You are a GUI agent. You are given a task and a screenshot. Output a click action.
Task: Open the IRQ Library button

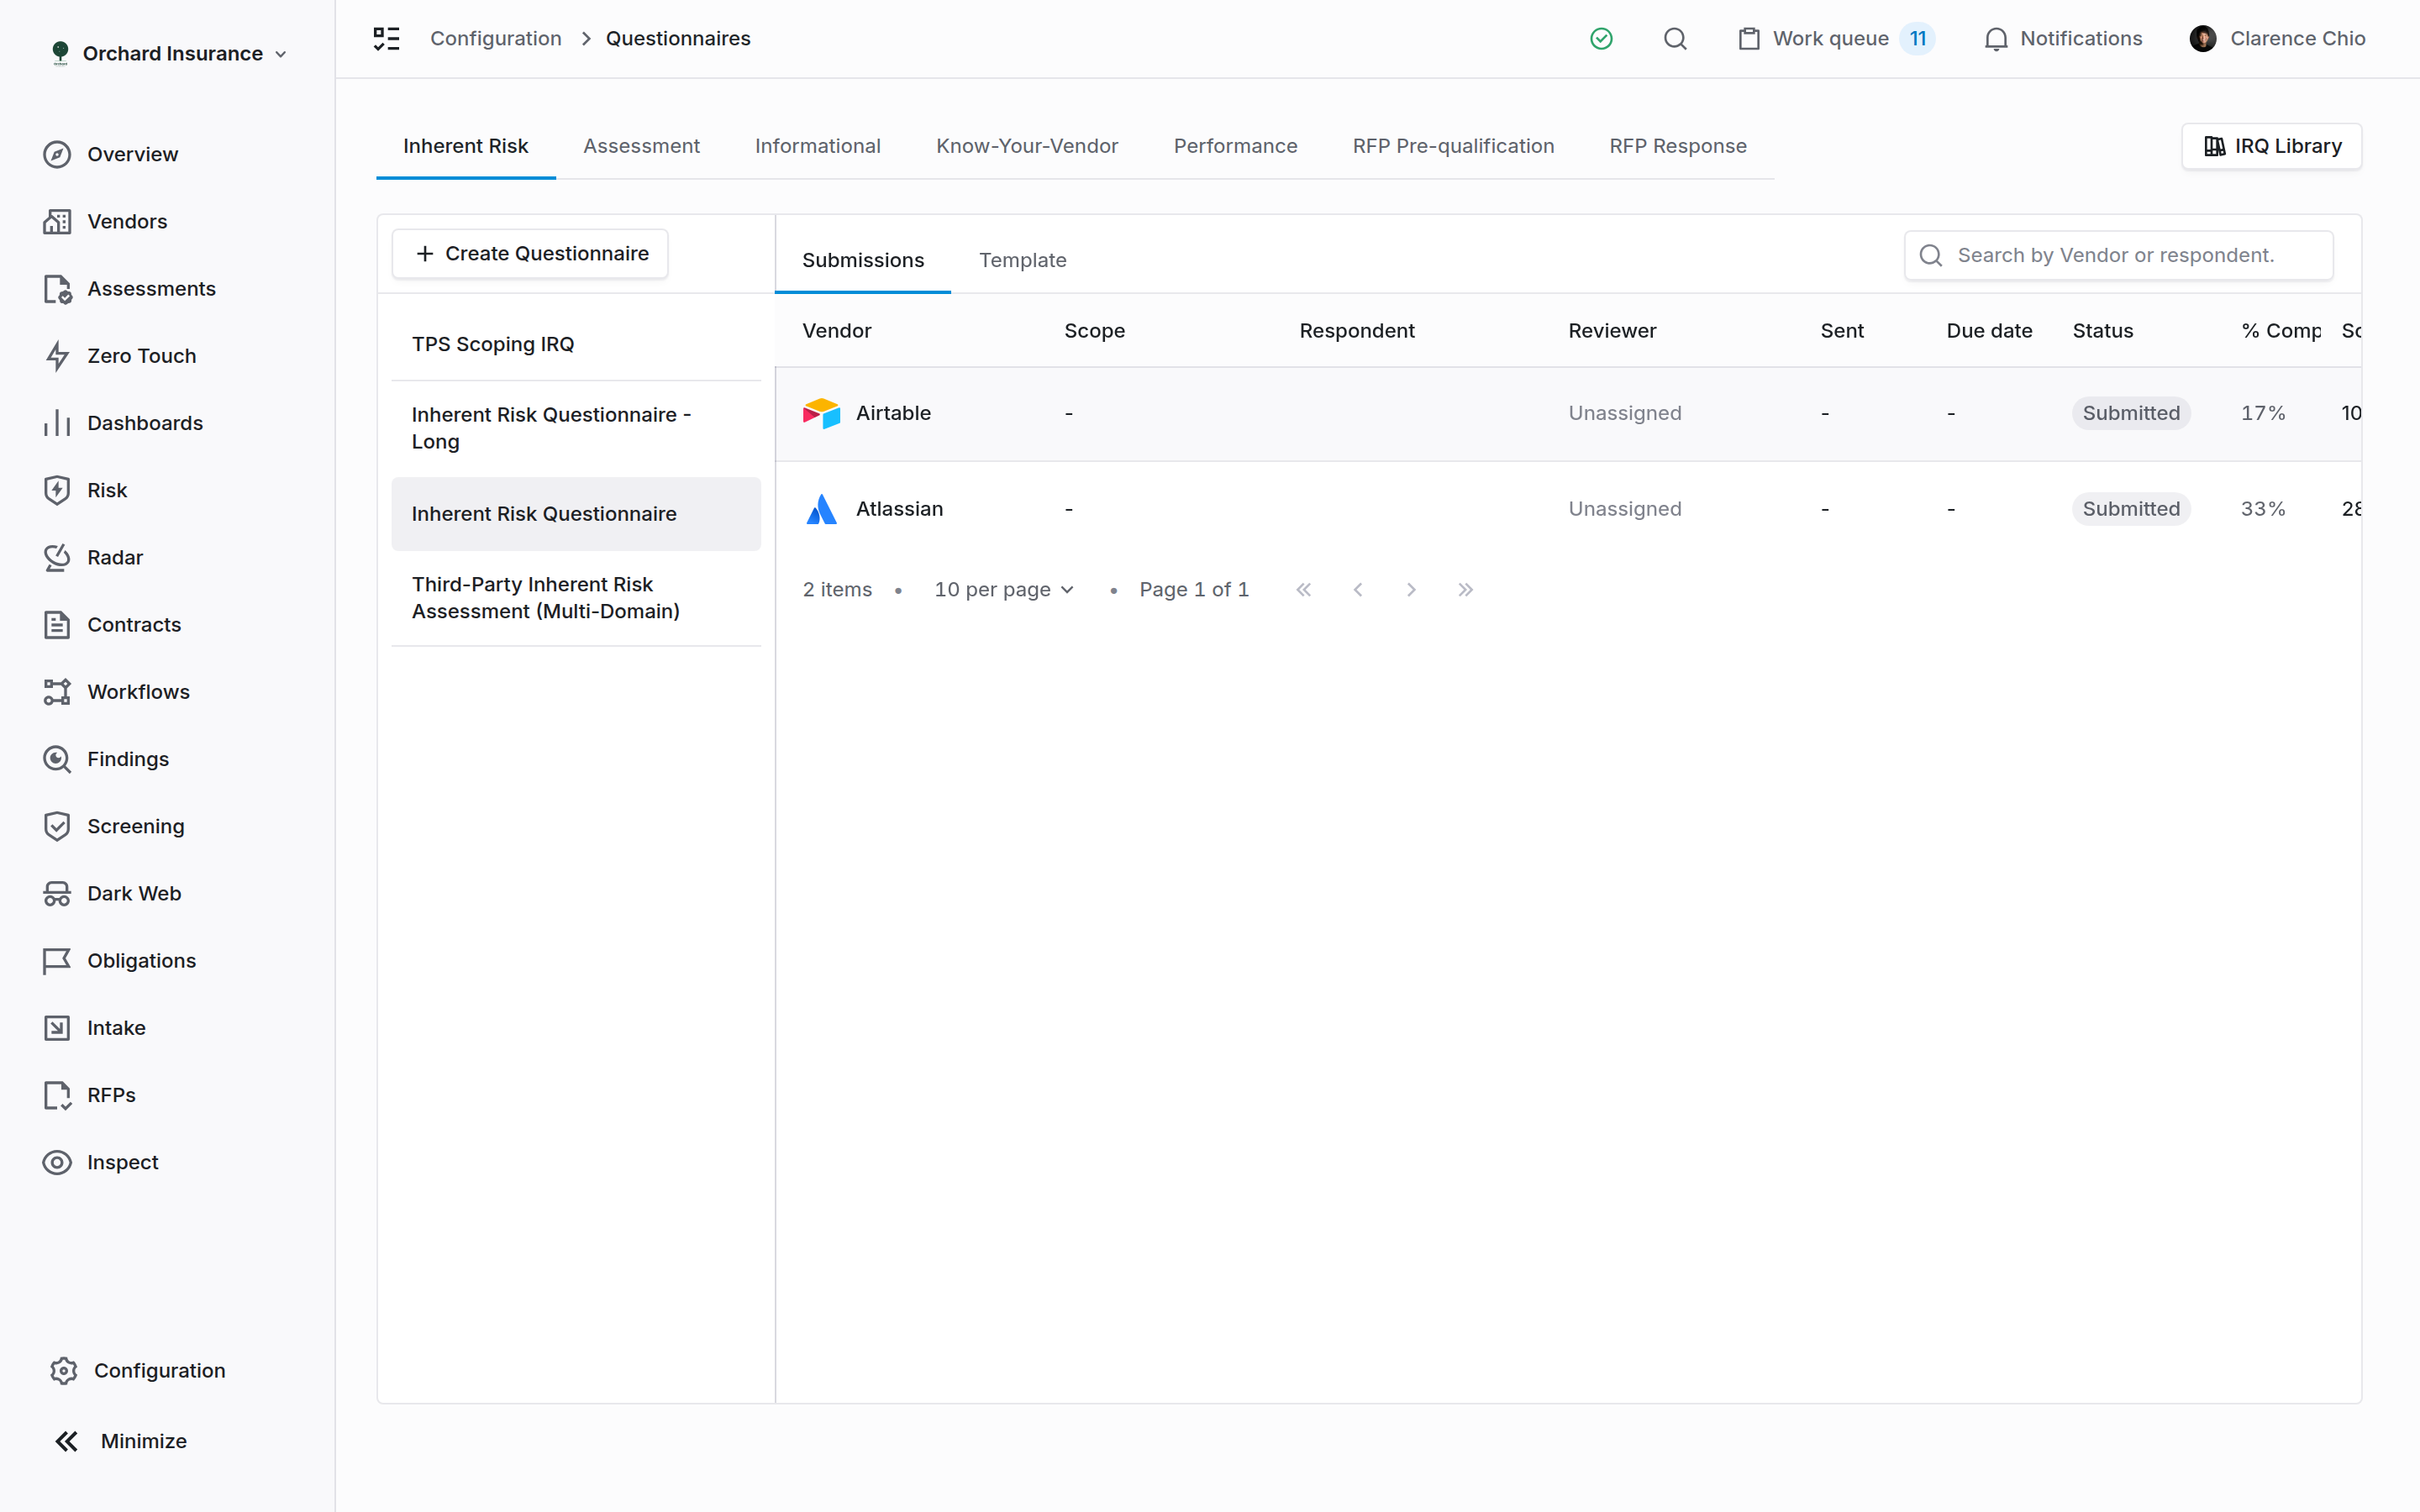click(x=2271, y=146)
